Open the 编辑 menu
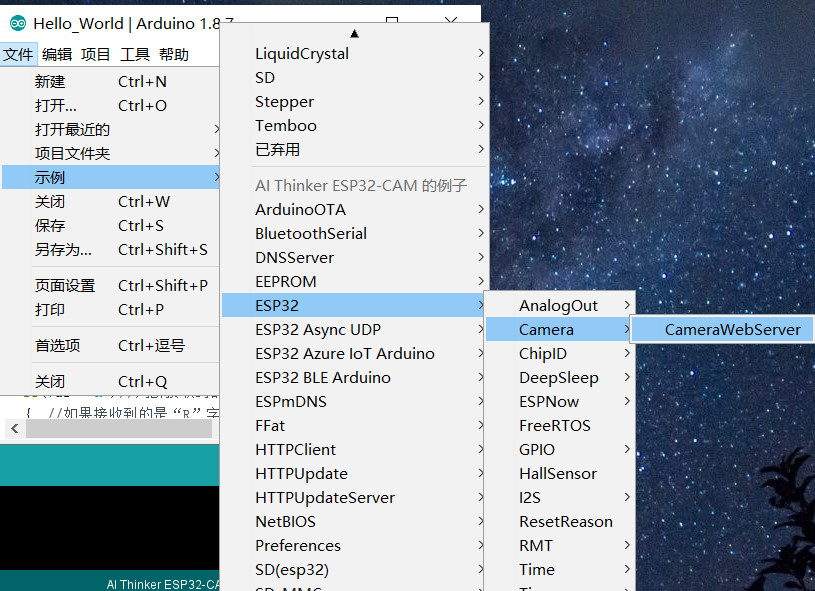The image size is (815, 591). click(x=57, y=54)
